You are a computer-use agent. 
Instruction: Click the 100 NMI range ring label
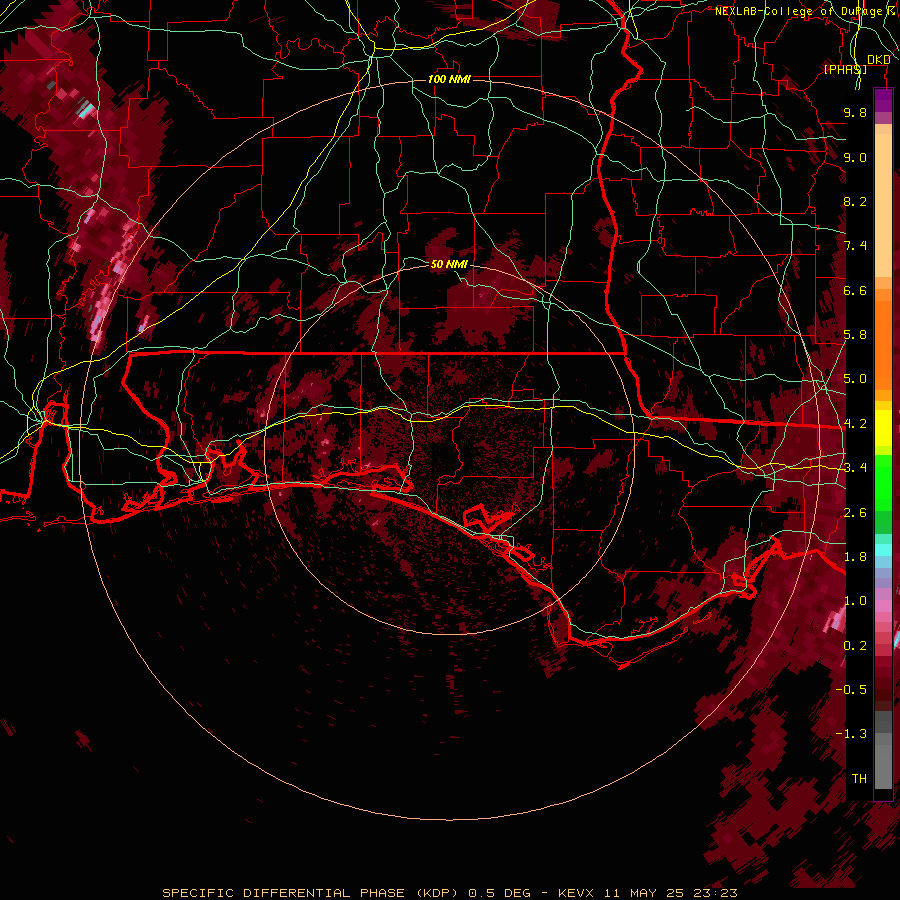click(449, 79)
